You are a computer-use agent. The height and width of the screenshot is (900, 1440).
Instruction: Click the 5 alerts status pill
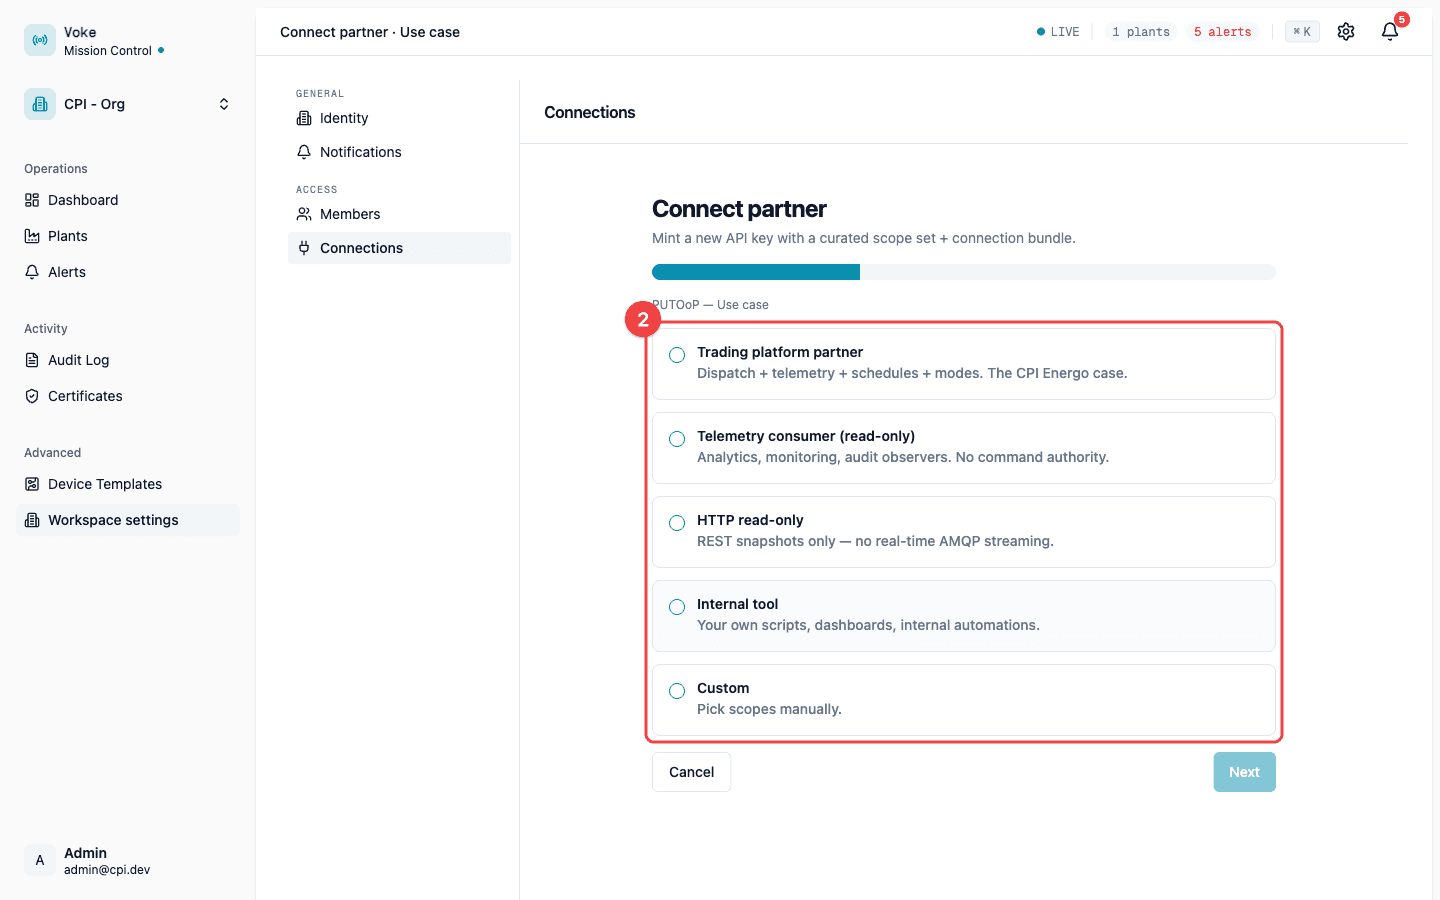click(1222, 32)
